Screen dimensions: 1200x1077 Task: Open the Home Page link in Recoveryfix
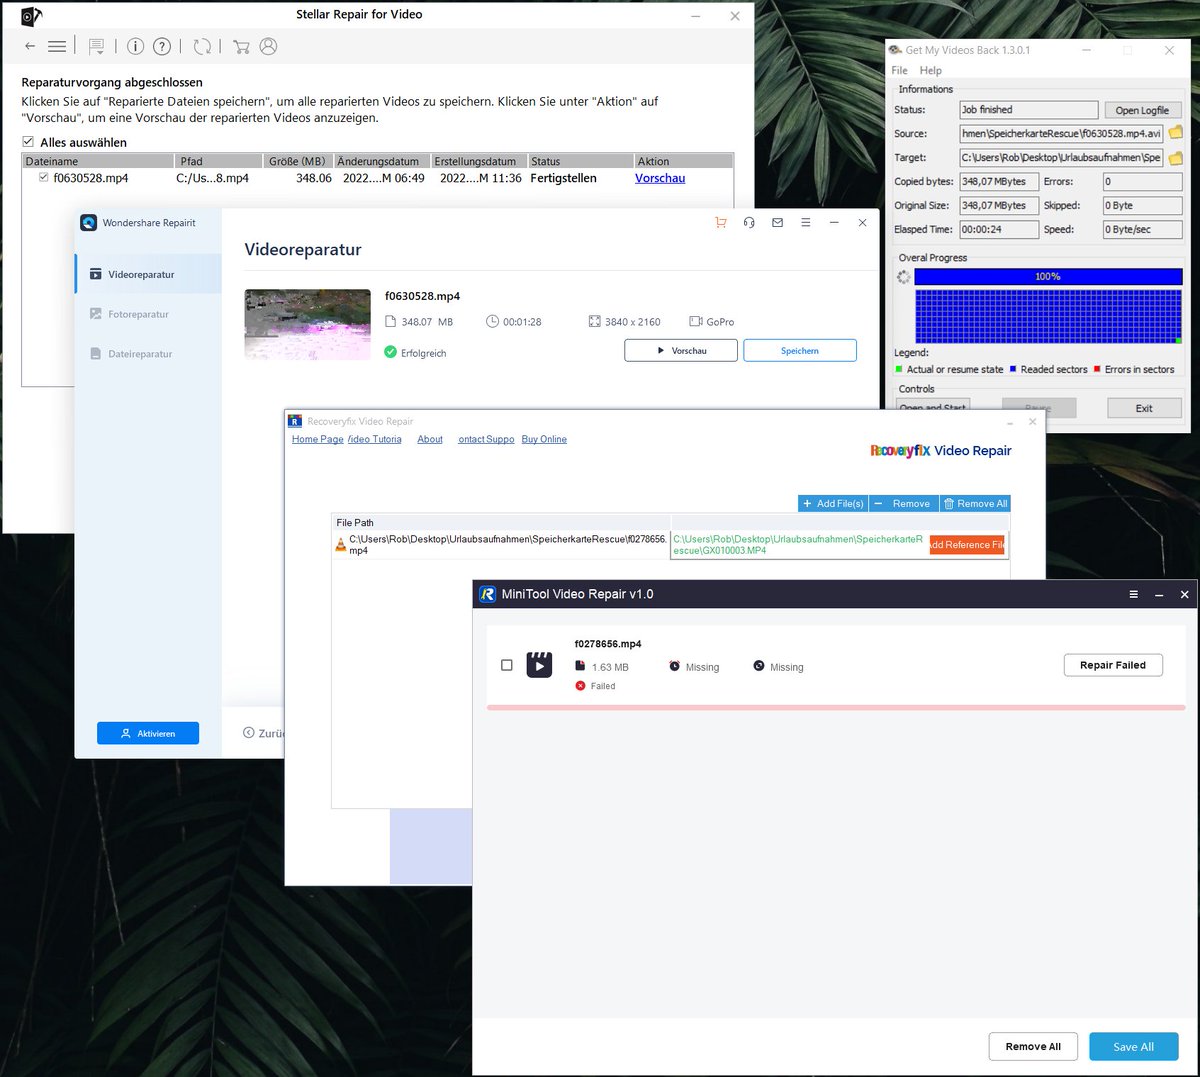click(318, 439)
